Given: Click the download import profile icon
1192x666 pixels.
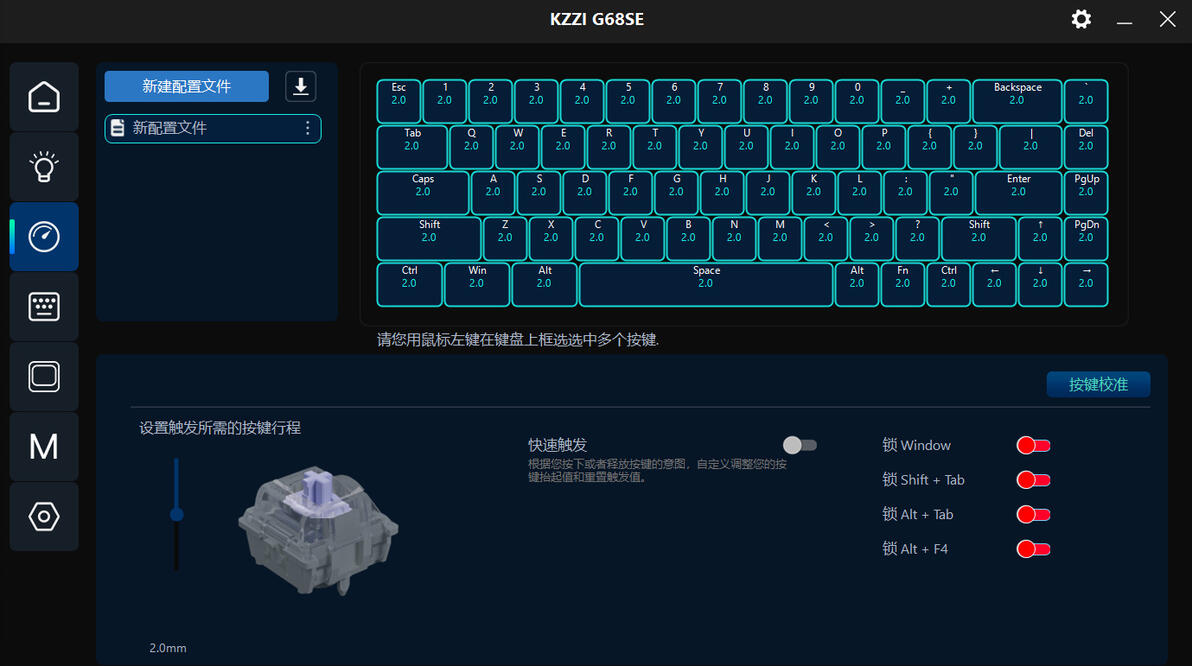Looking at the screenshot, I should click(300, 86).
